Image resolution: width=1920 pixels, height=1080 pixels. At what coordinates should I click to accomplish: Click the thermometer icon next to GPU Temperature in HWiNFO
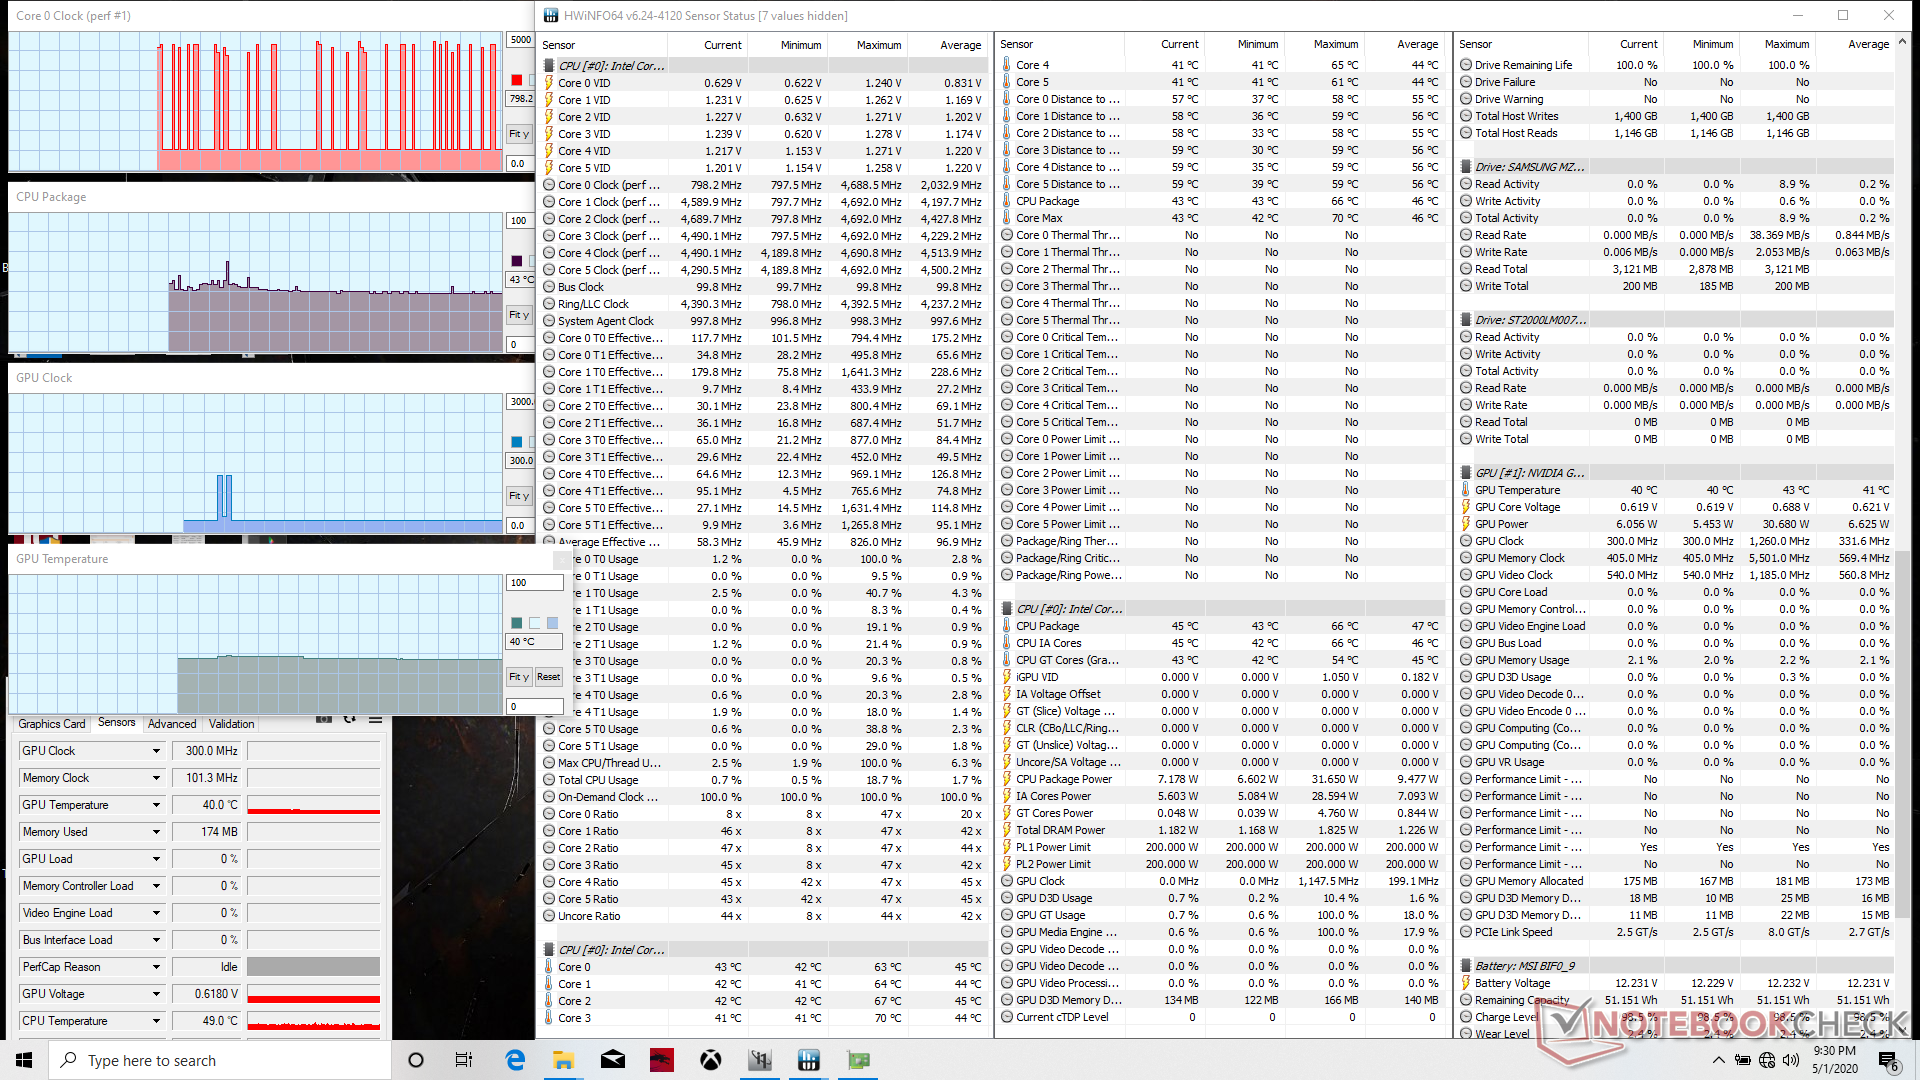[x=1465, y=490]
